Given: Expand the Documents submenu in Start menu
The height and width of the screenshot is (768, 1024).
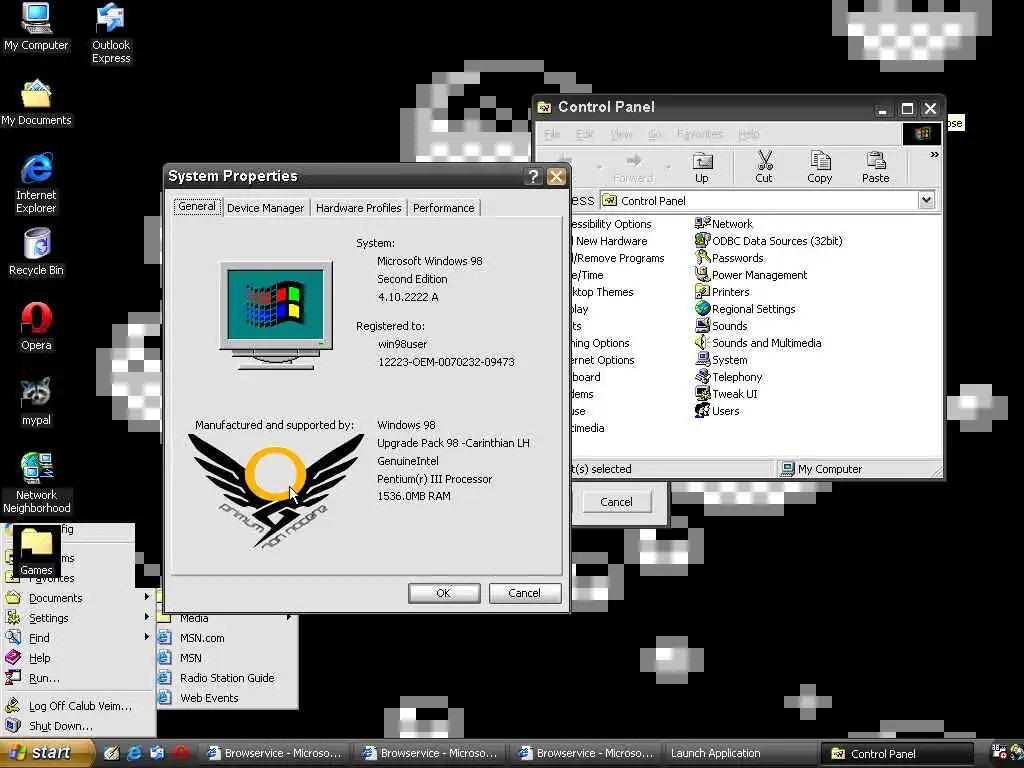Looking at the screenshot, I should pyautogui.click(x=77, y=598).
